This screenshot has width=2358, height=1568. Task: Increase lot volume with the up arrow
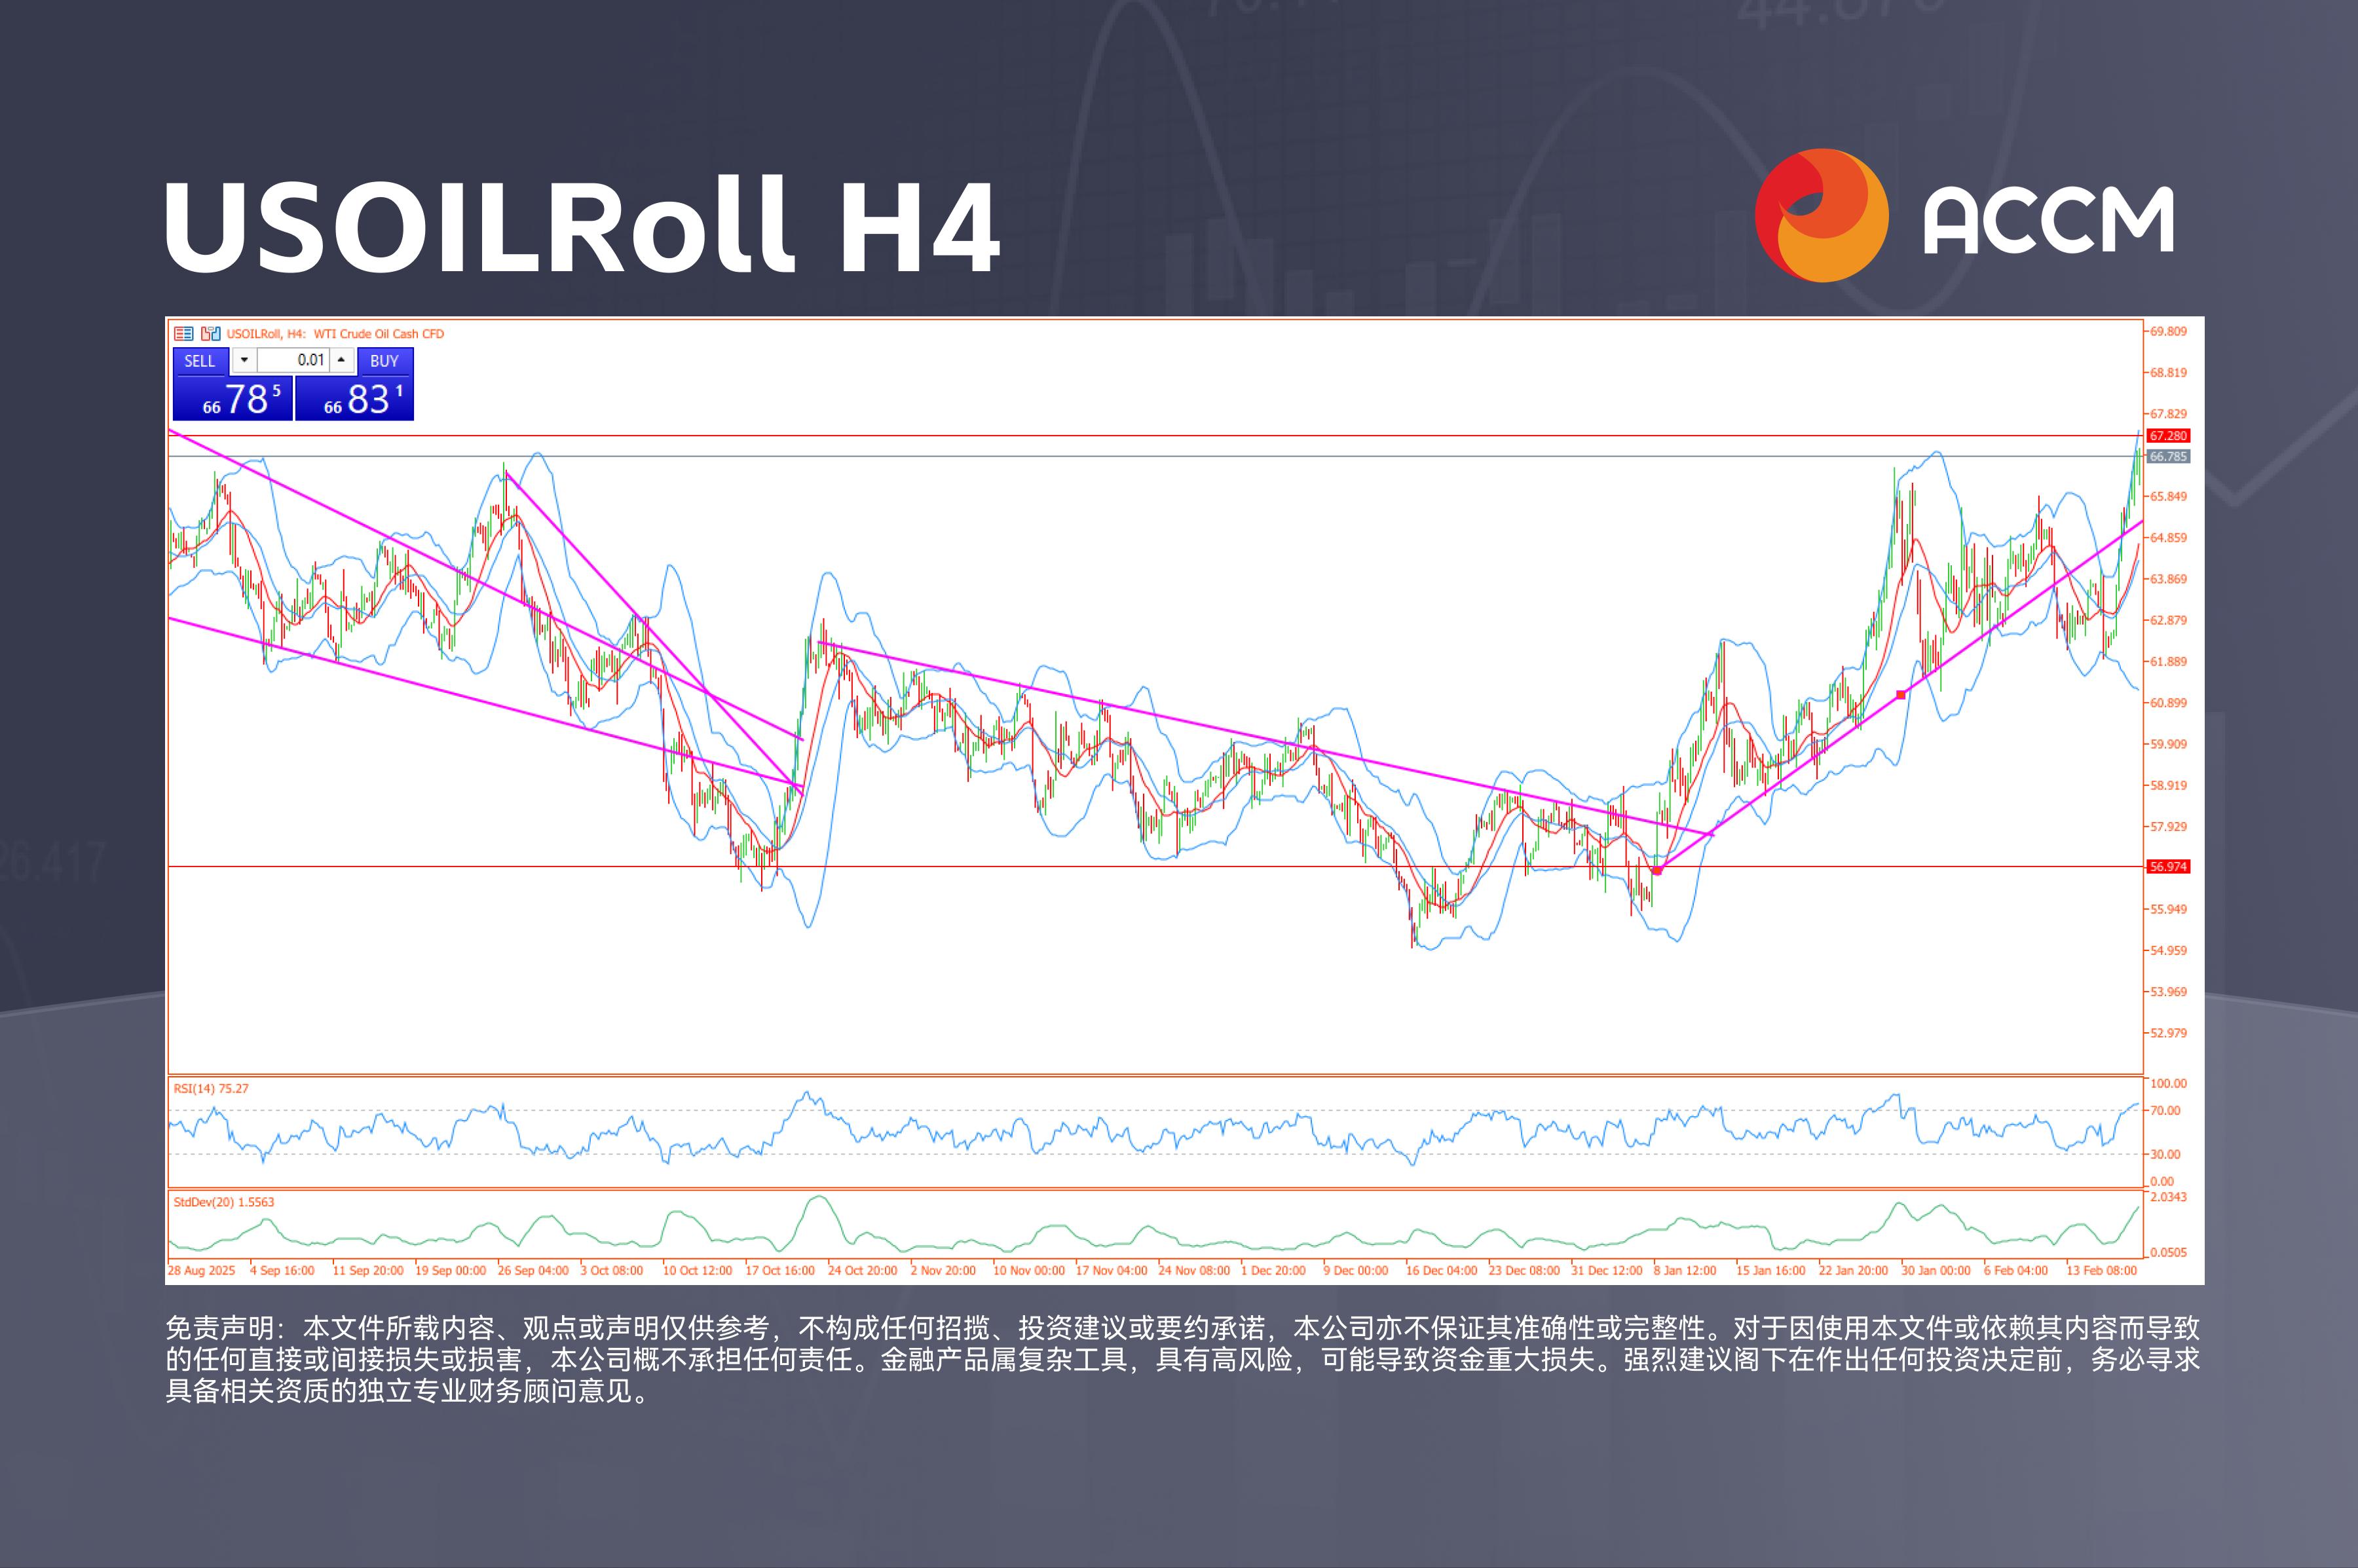[x=342, y=361]
